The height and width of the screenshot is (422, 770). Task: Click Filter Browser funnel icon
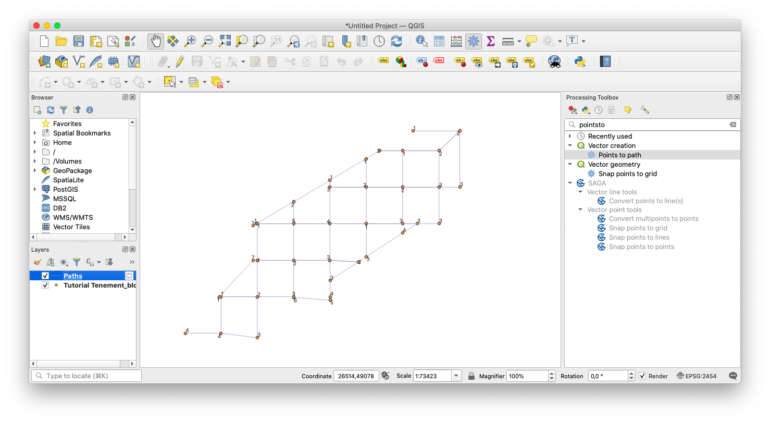pyautogui.click(x=63, y=110)
